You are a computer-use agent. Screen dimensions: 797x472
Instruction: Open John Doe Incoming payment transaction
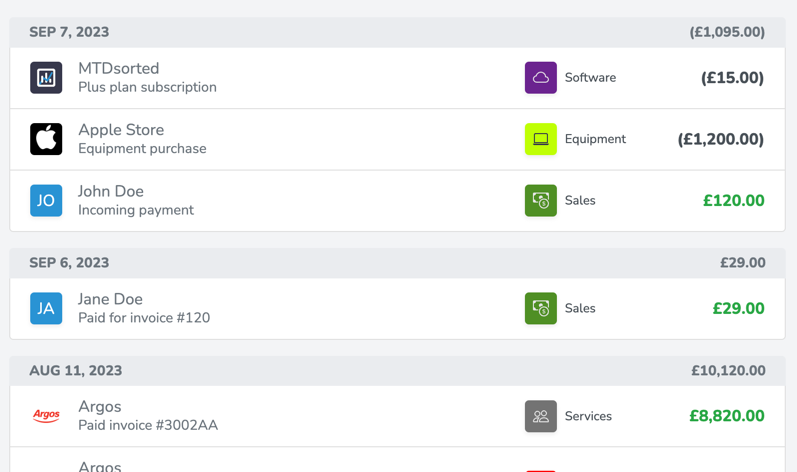pos(397,201)
